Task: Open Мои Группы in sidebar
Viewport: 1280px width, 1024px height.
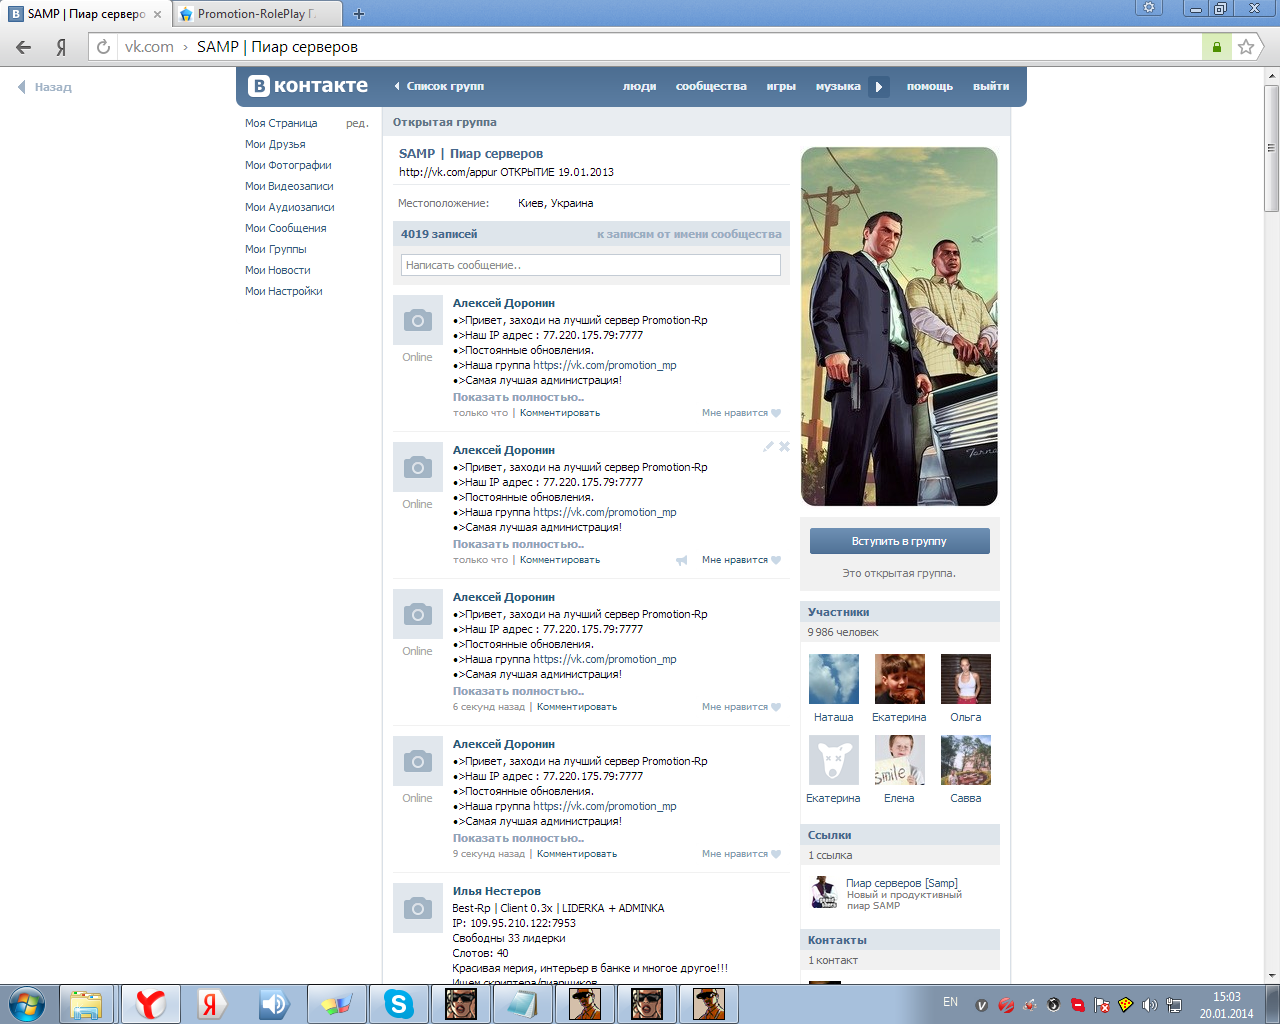Action: pos(276,249)
